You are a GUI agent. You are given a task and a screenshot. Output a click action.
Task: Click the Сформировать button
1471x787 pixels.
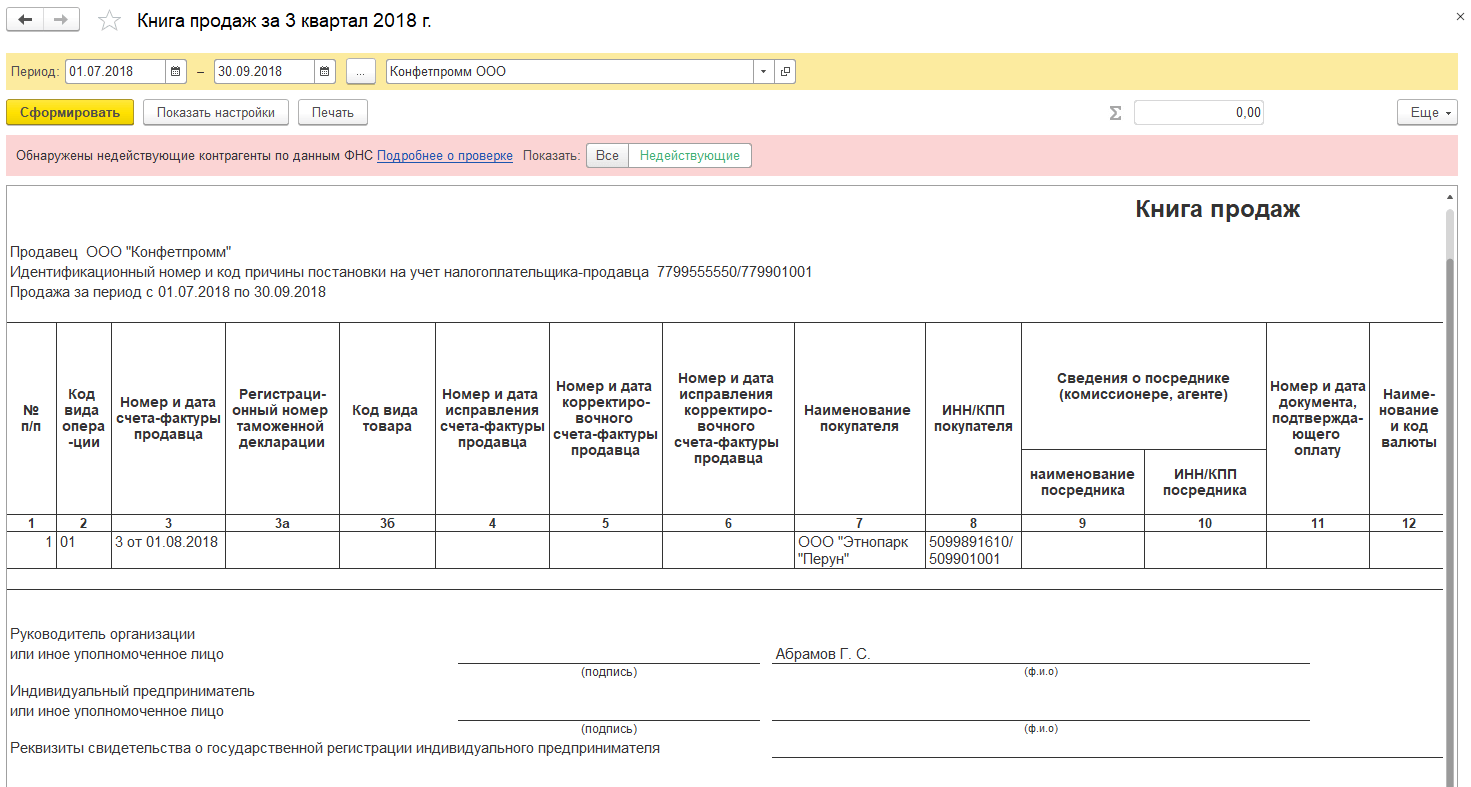click(x=70, y=113)
